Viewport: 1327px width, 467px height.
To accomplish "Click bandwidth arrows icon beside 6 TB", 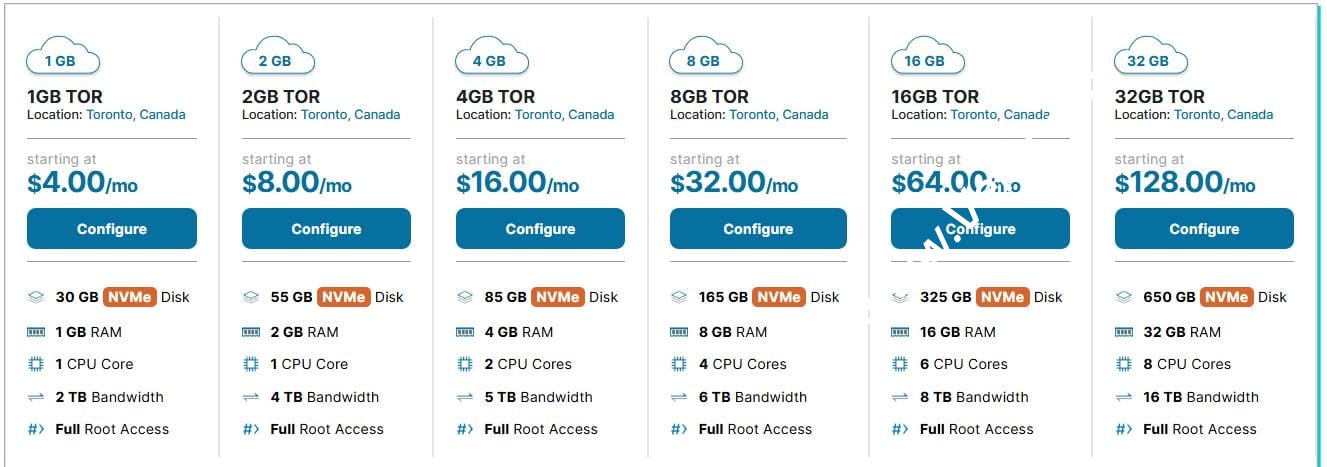I will [x=679, y=397].
